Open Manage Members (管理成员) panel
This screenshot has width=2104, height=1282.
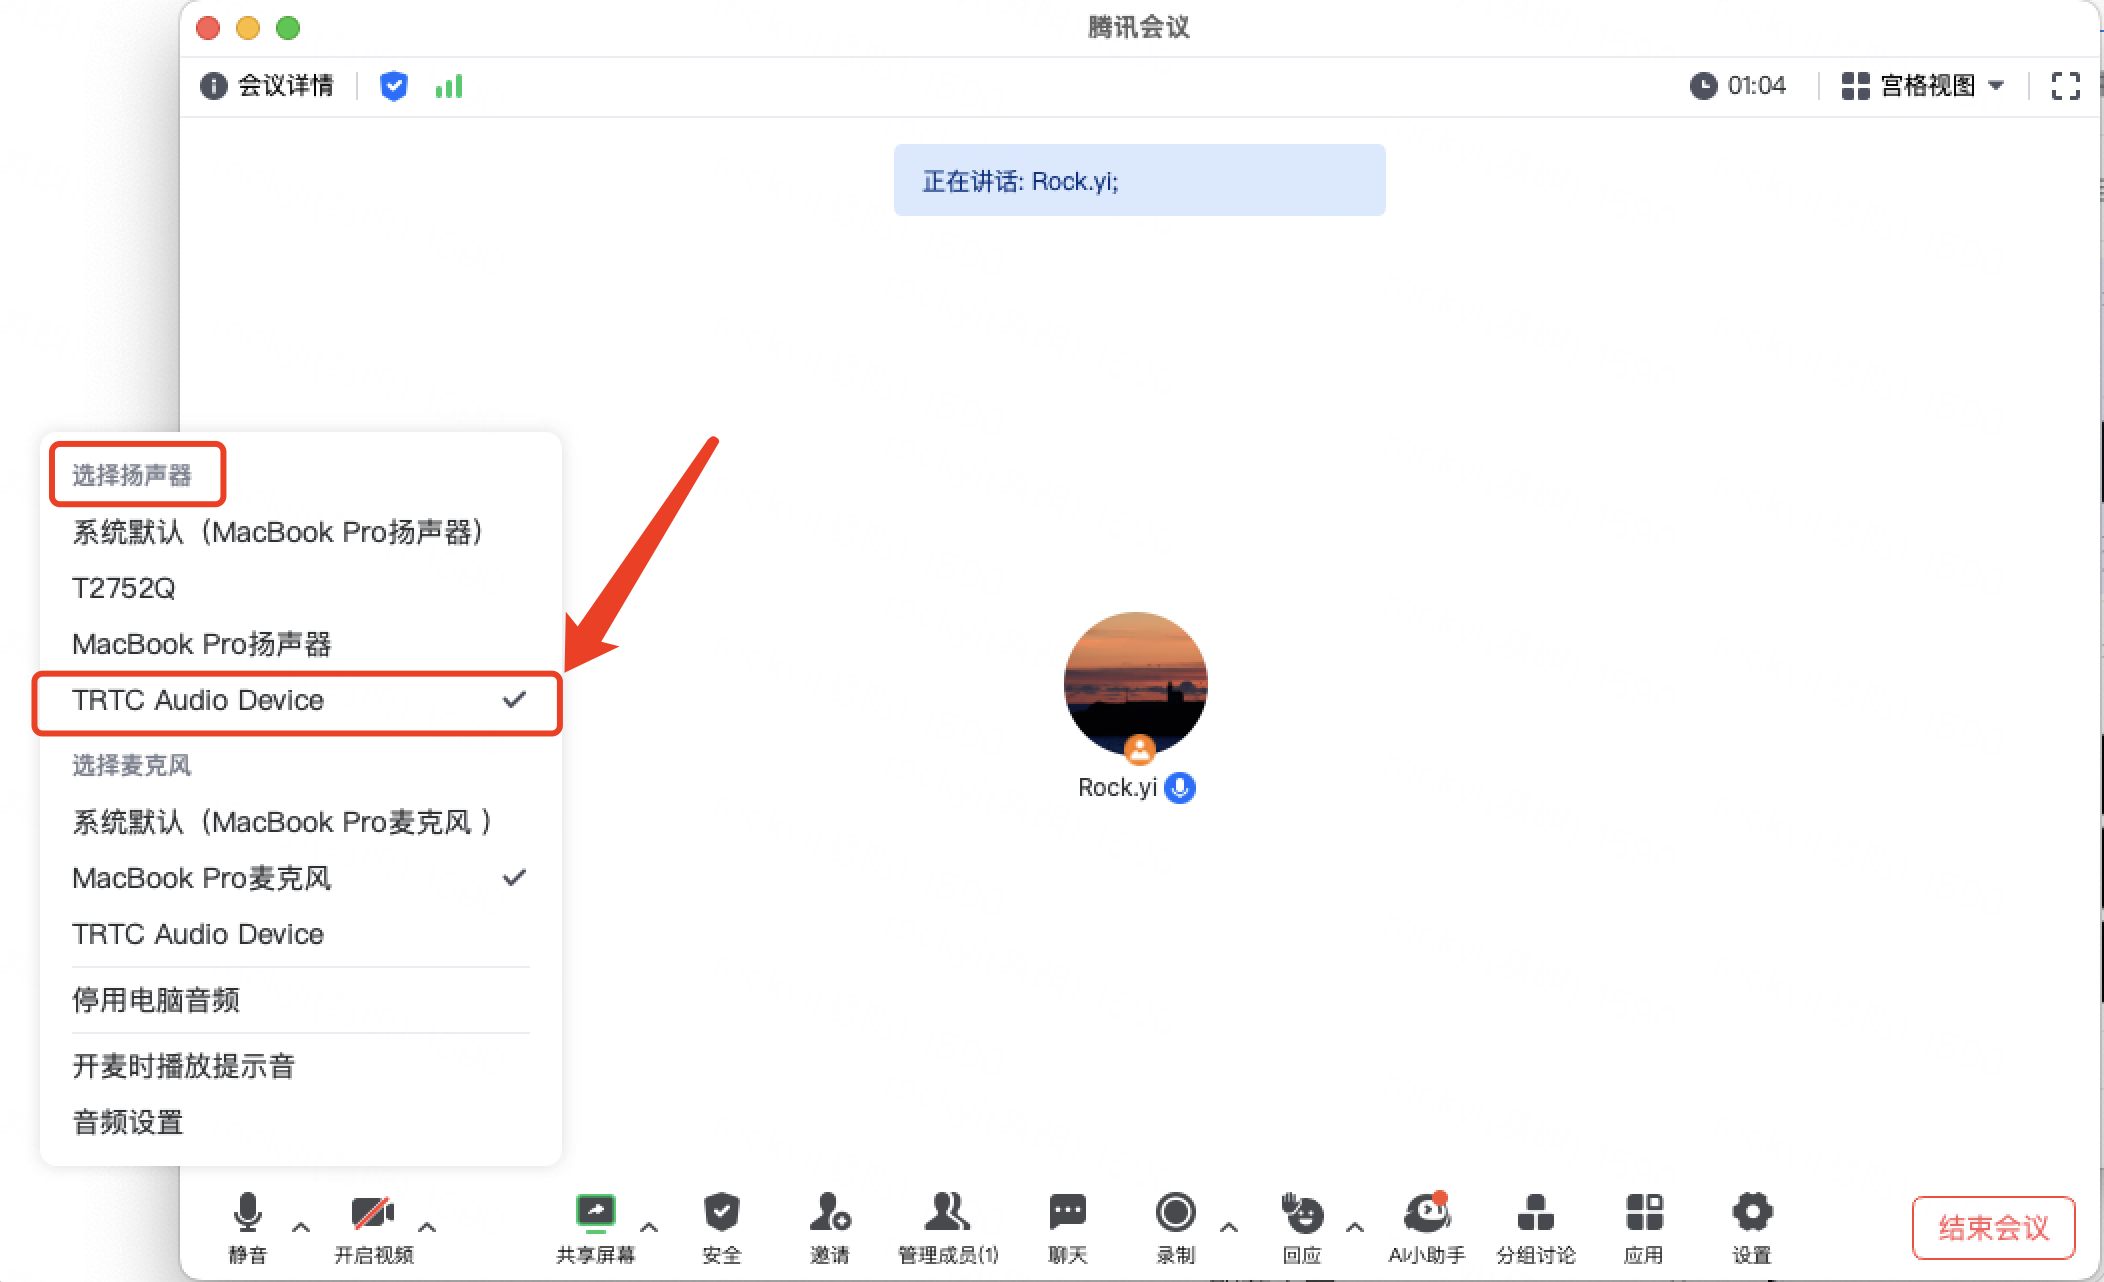947,1213
